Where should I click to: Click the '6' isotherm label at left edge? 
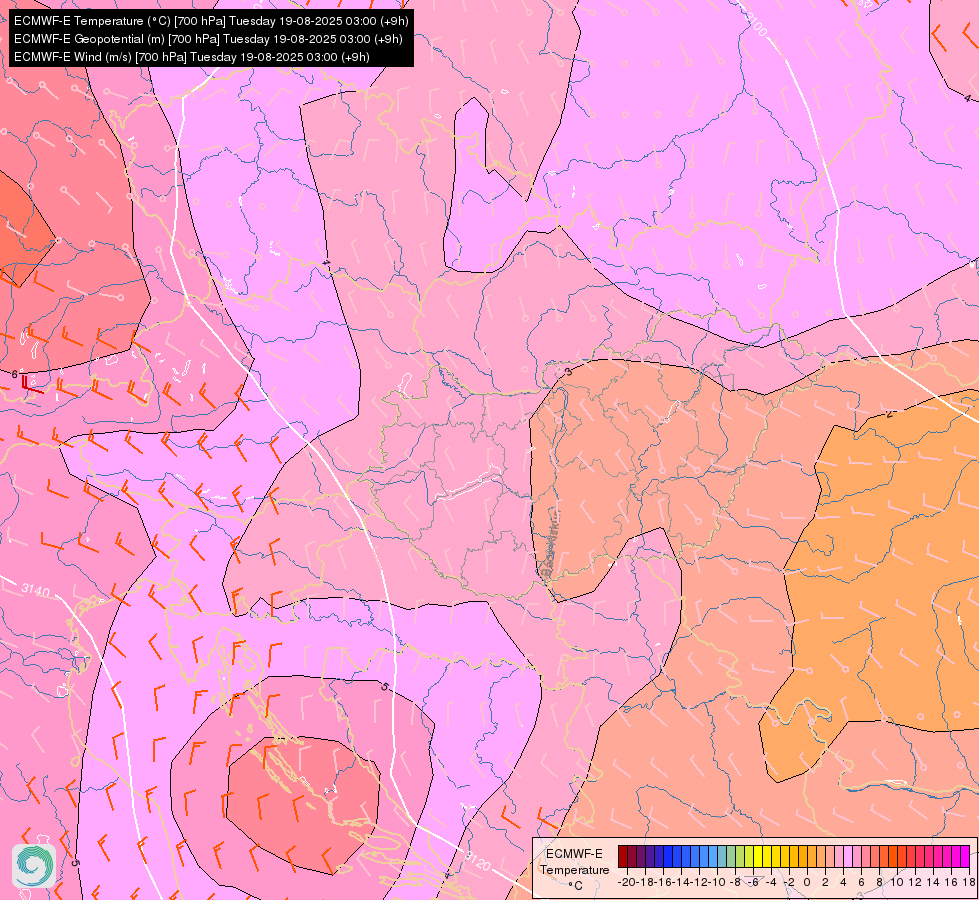pos(14,374)
